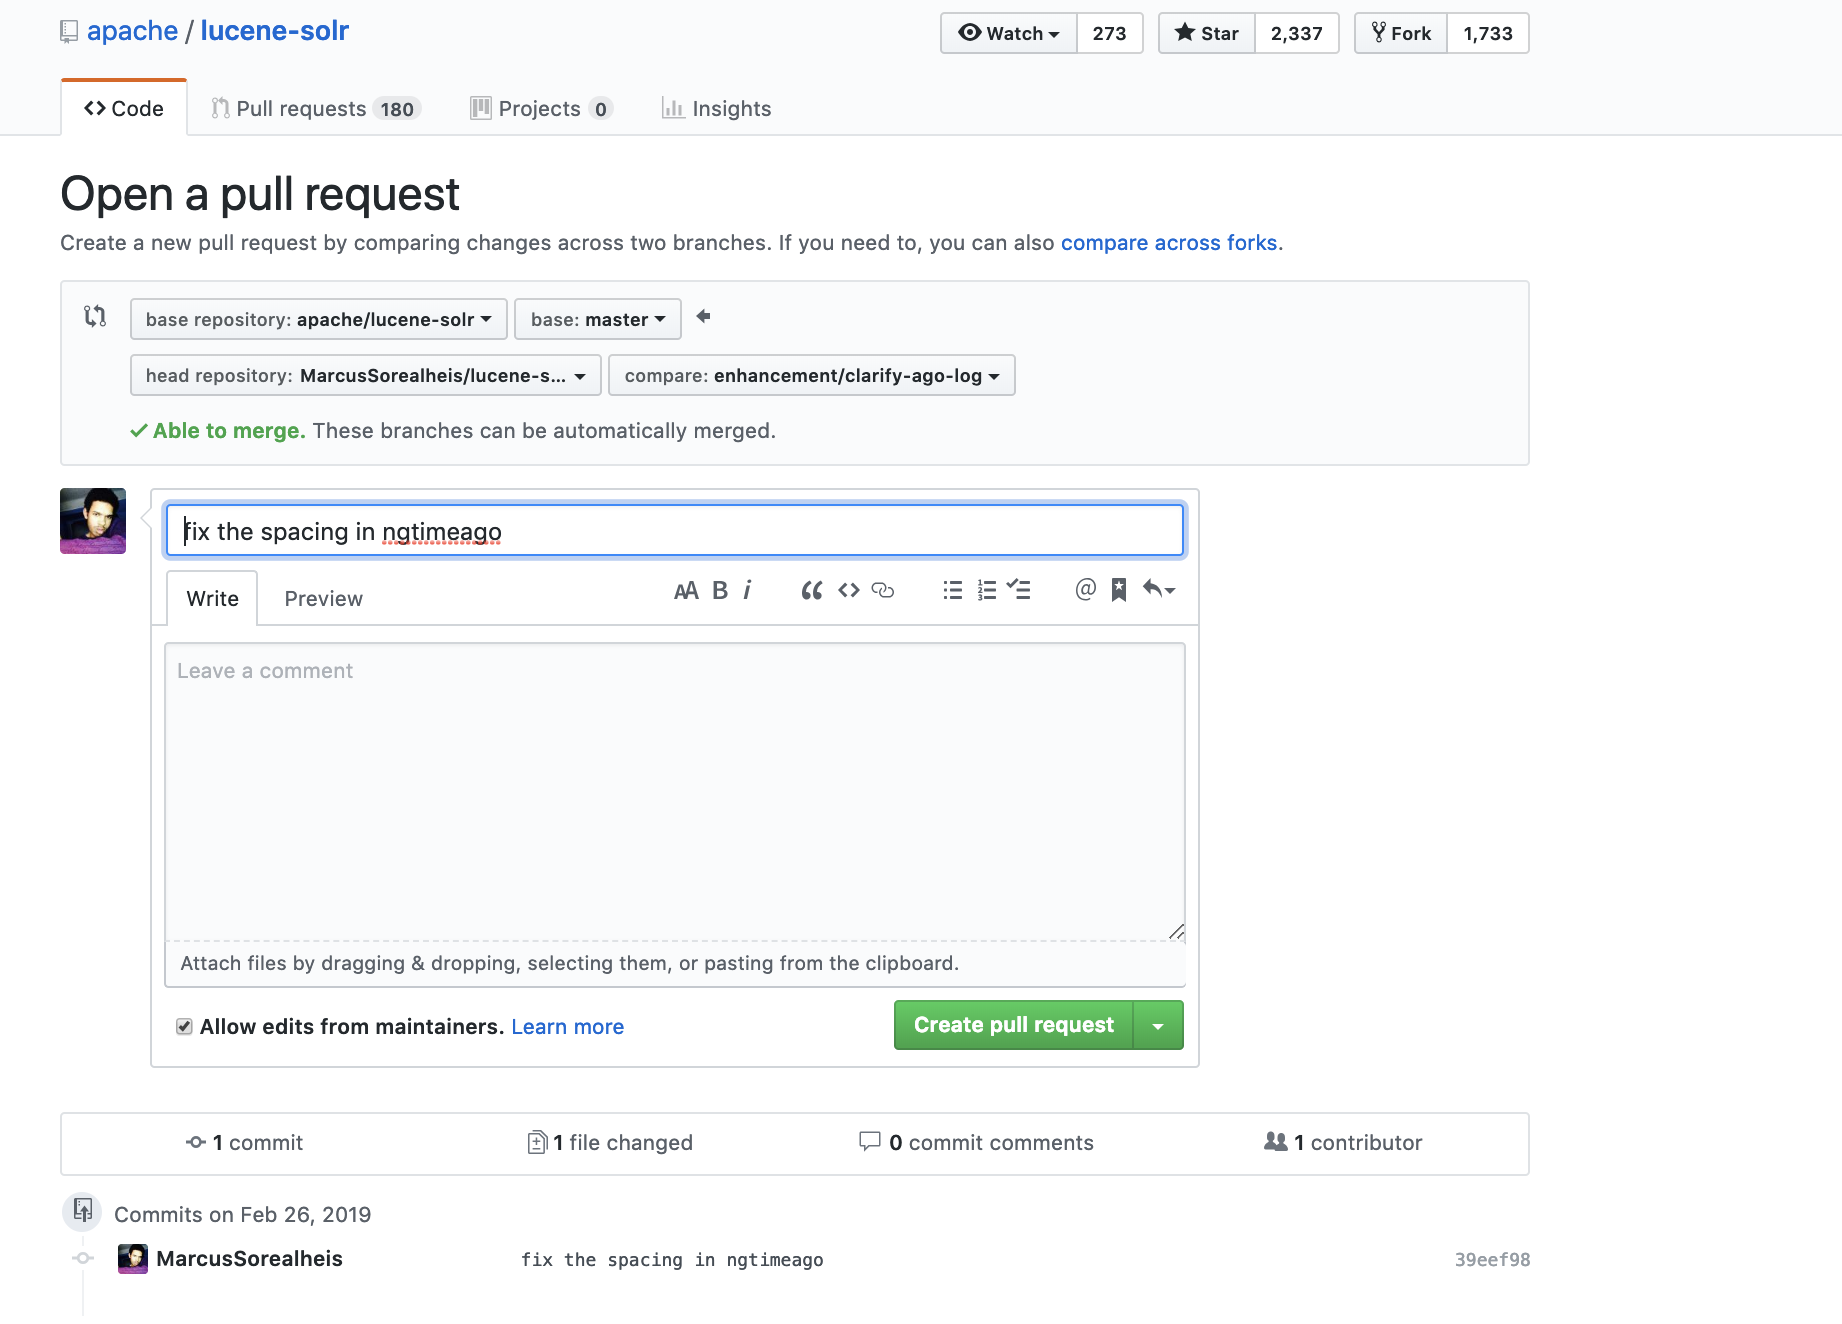This screenshot has height=1324, width=1842.
Task: Open base branch master dropdown
Action: pos(598,319)
